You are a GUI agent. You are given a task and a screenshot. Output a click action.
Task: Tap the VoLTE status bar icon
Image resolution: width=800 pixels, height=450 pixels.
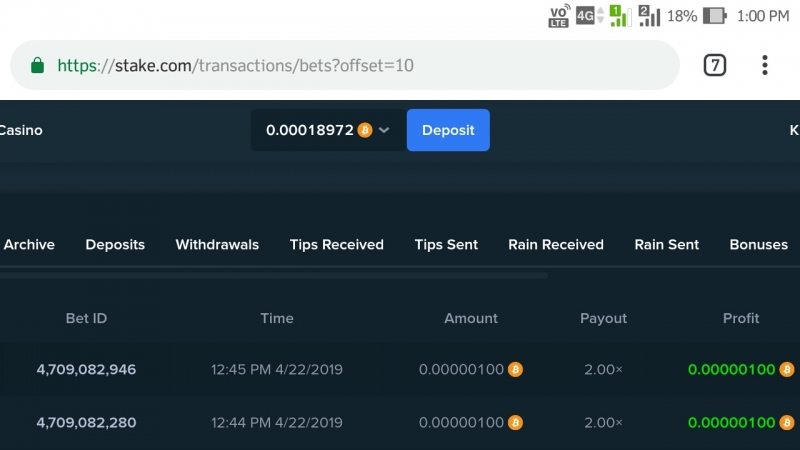coord(558,16)
